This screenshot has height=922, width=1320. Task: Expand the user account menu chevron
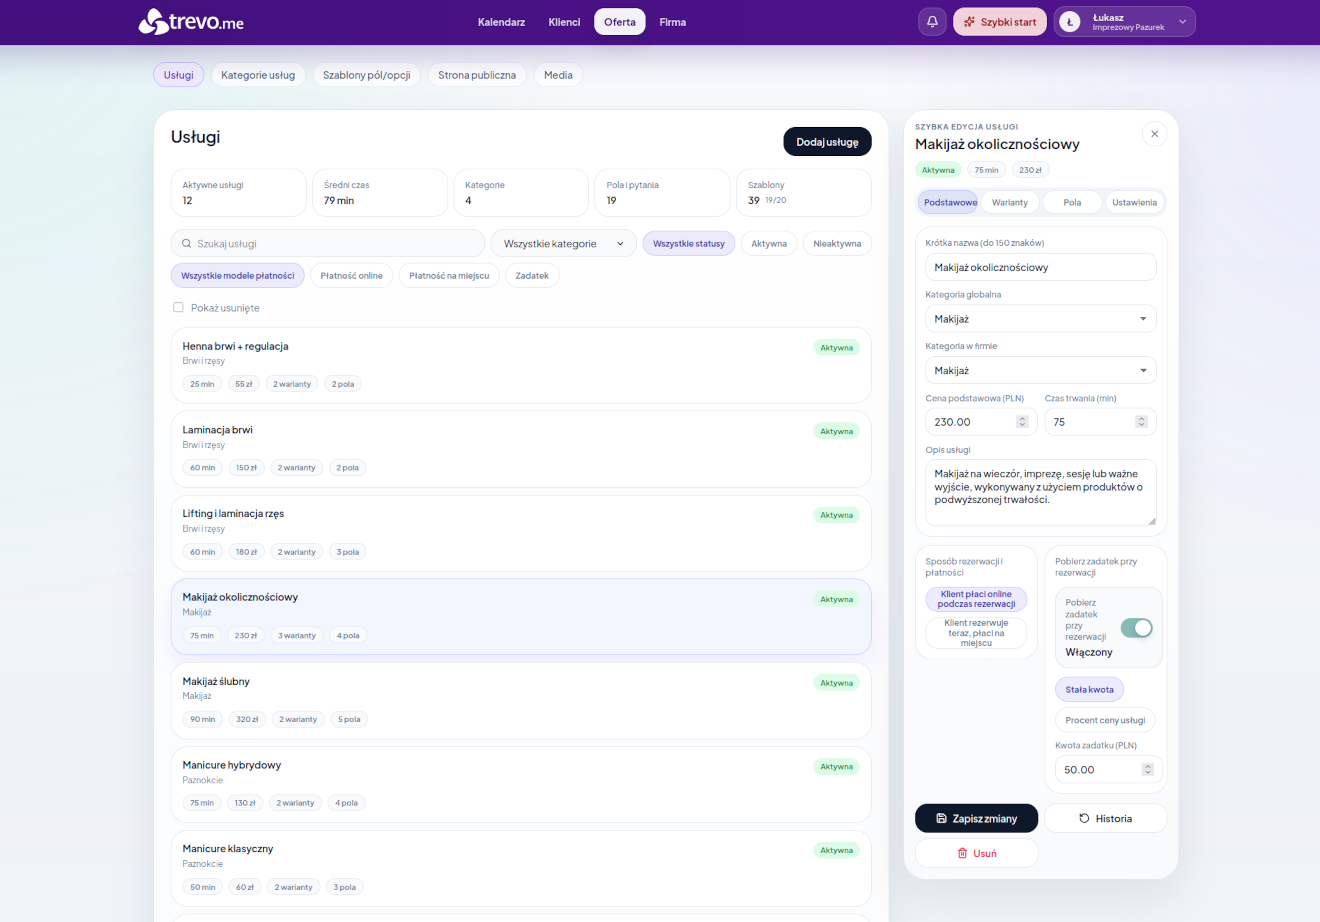pos(1182,22)
